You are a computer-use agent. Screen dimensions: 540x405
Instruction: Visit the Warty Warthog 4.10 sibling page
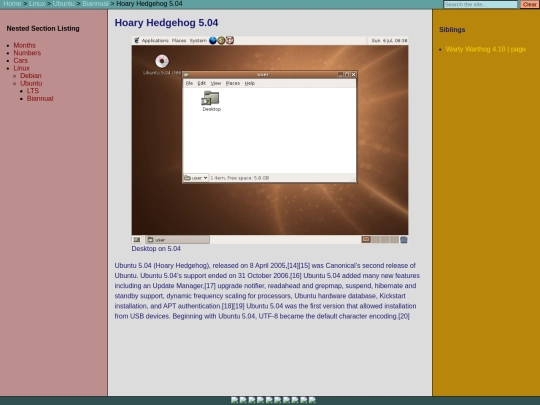[x=486, y=49]
